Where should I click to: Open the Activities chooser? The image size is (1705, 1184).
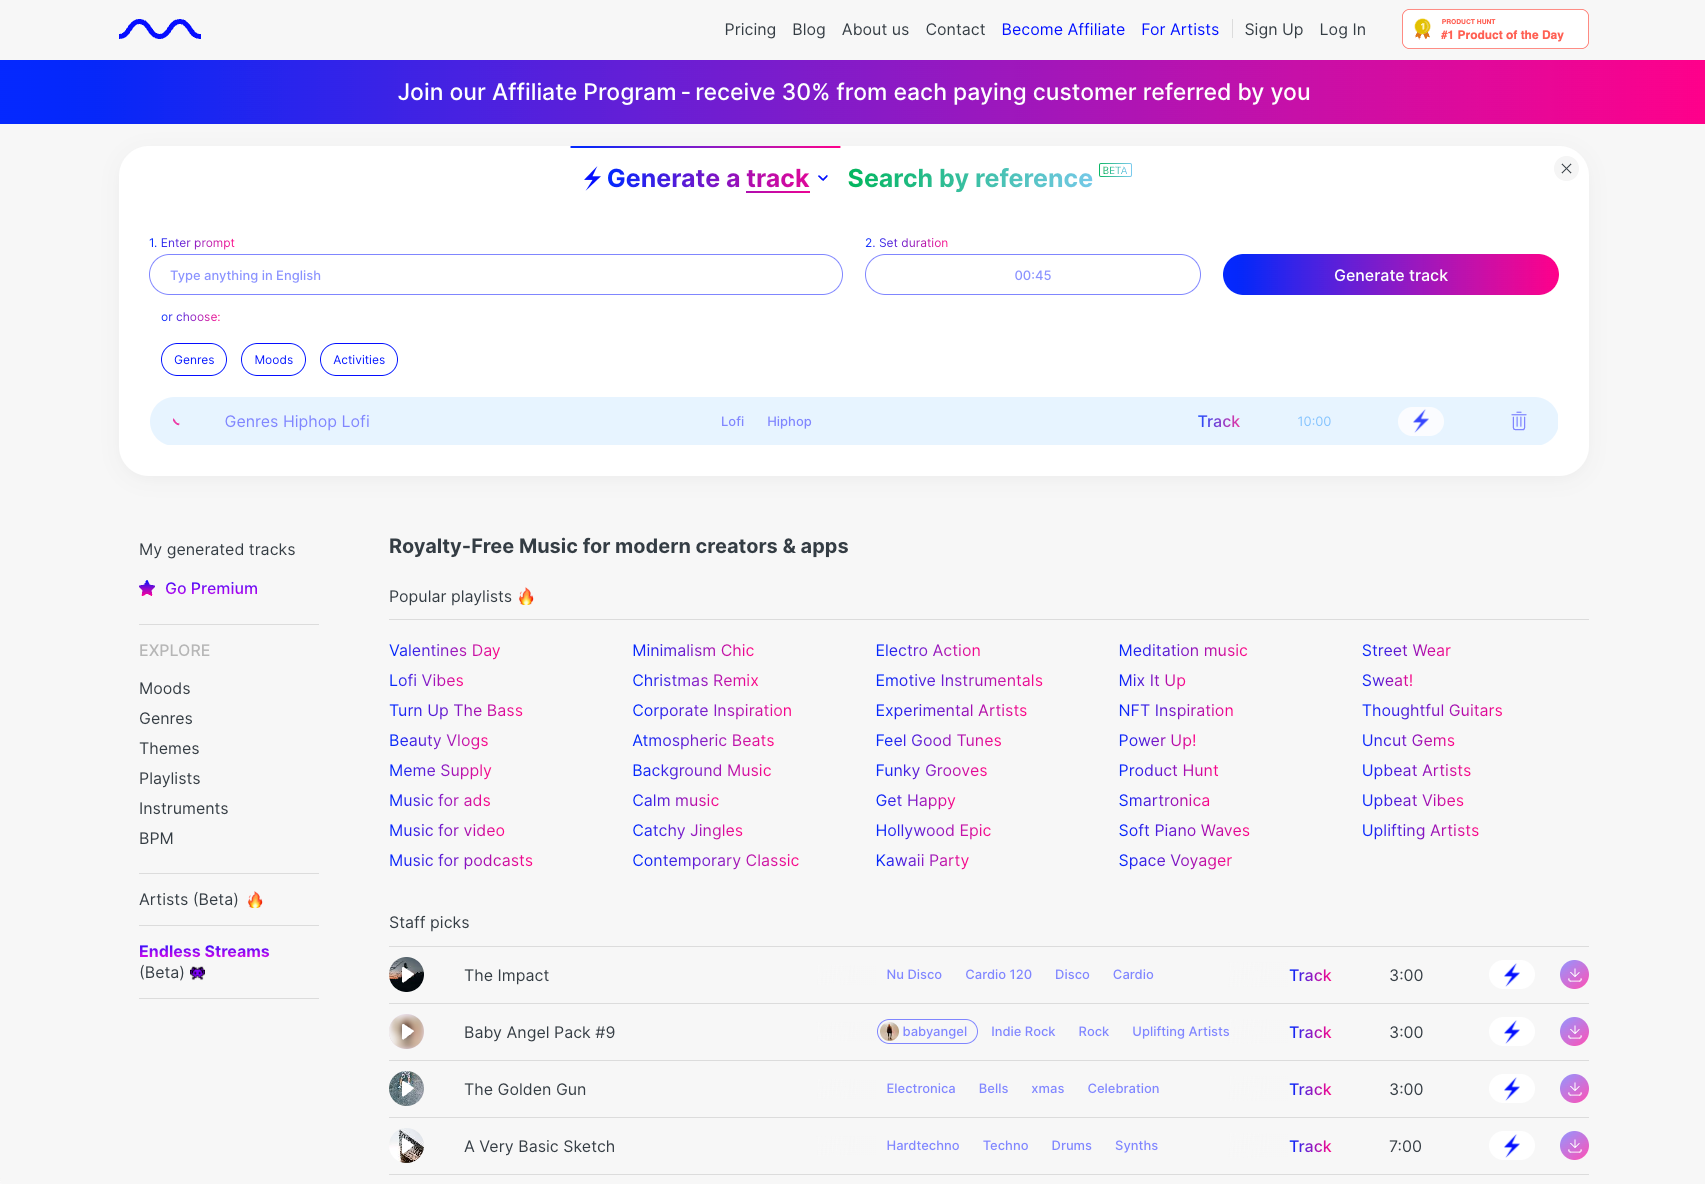tap(359, 360)
